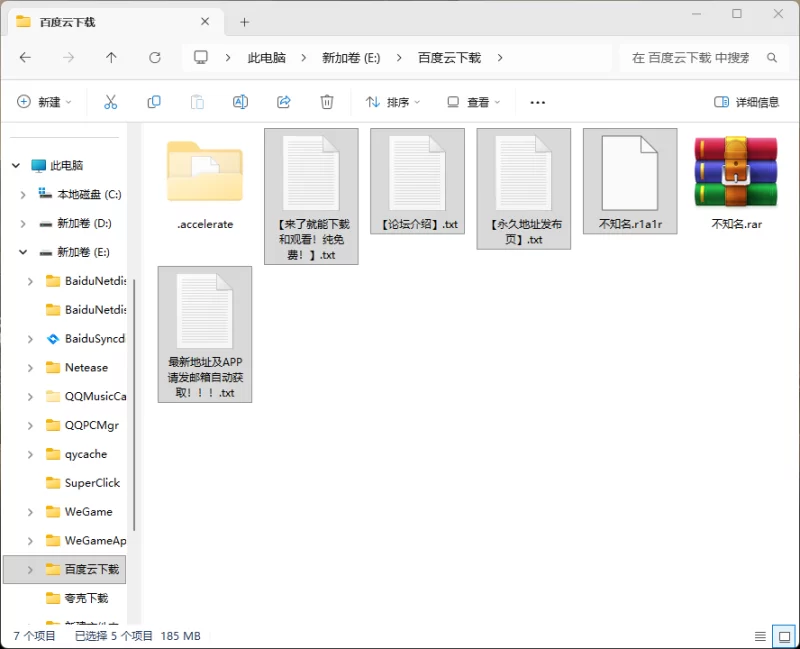Click the Delete trash can icon
This screenshot has height=649, width=800.
click(326, 102)
